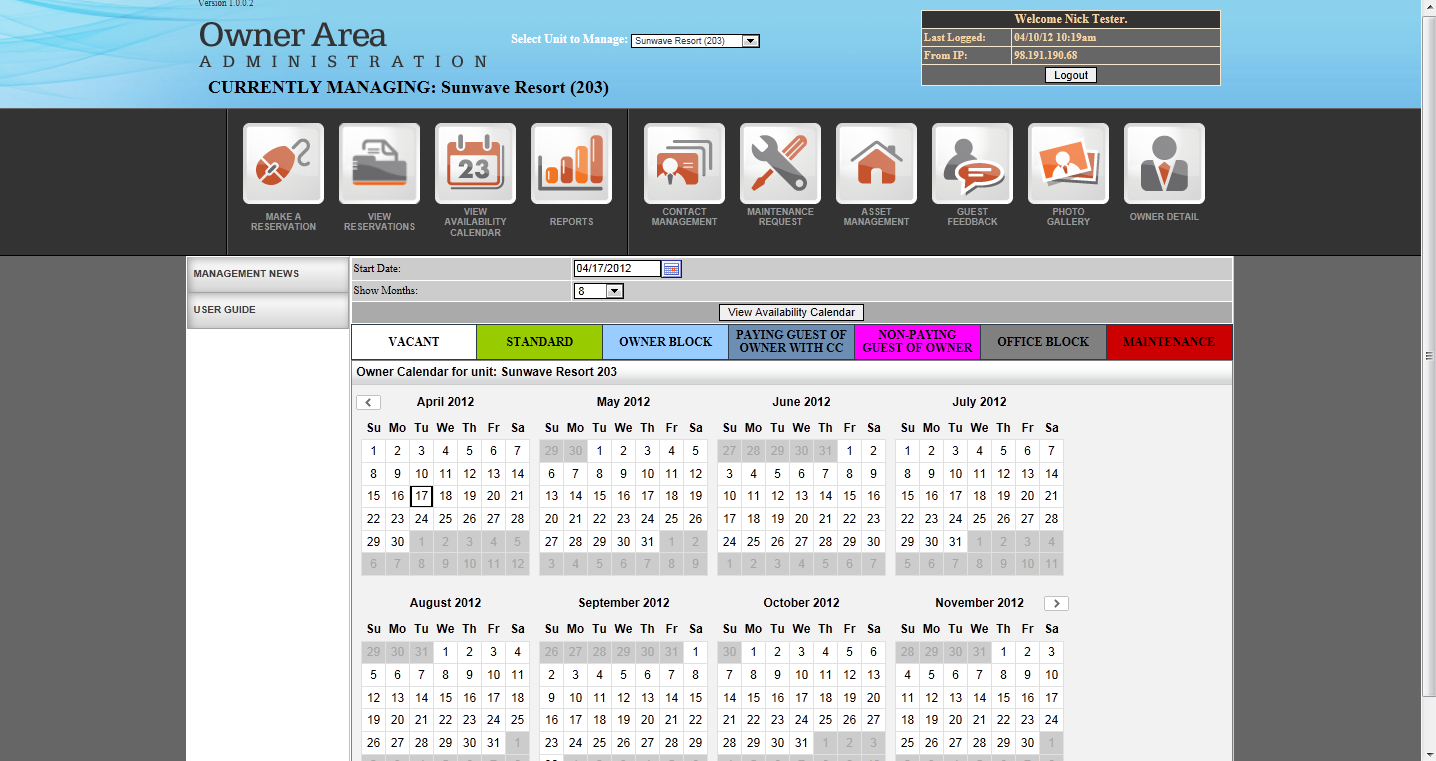Open the Guest Feedback icon
The image size is (1436, 761).
pos(972,163)
